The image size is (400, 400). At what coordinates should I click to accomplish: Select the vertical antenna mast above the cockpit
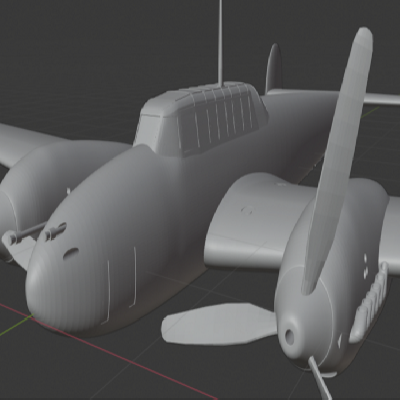(220, 42)
